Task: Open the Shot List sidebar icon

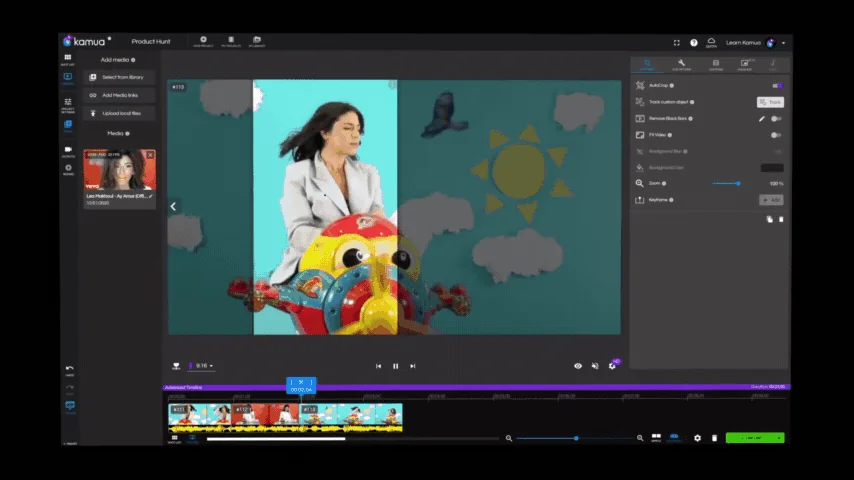Action: click(68, 59)
